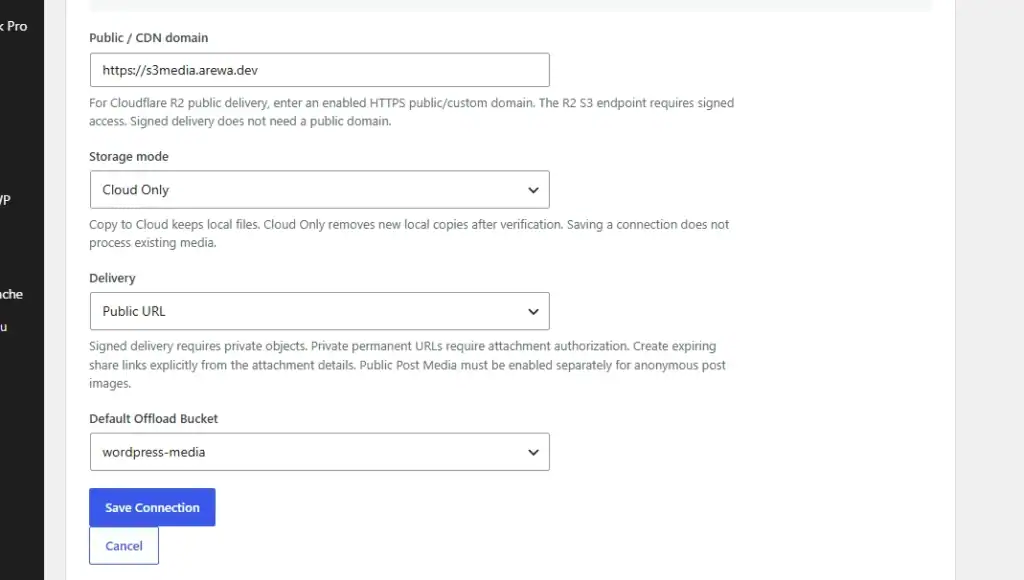
Task: Click the Default Offload Bucket label
Action: click(153, 419)
